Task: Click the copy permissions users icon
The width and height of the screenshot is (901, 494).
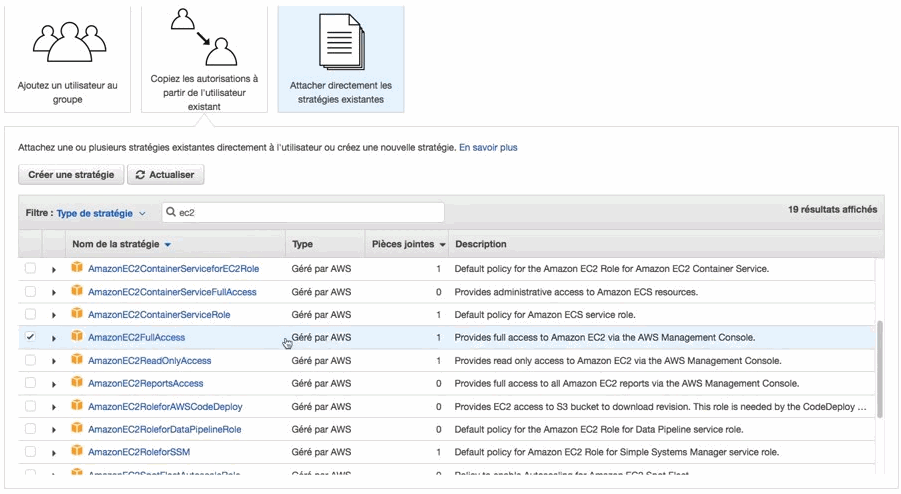Action: (204, 37)
